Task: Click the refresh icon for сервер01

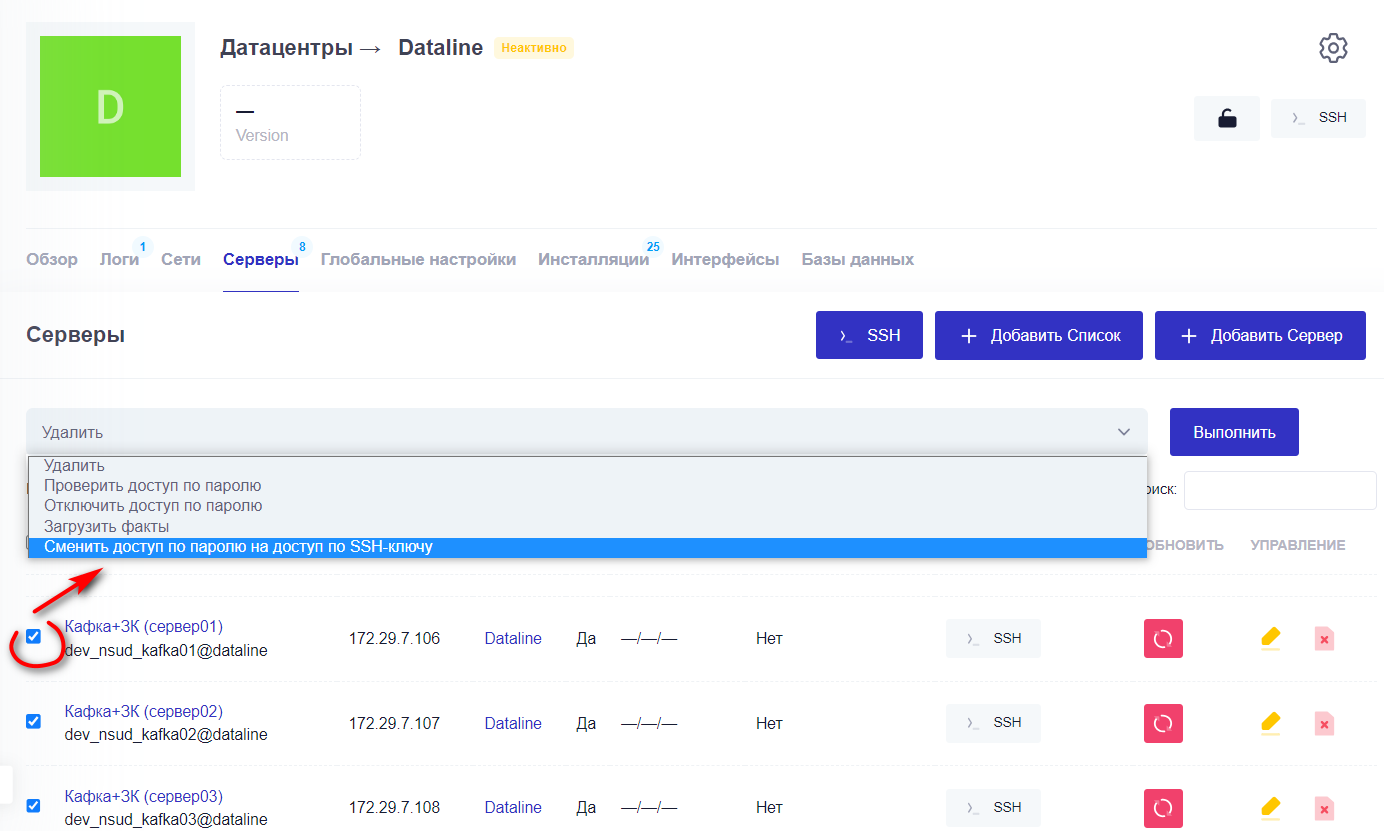Action: (x=1163, y=638)
